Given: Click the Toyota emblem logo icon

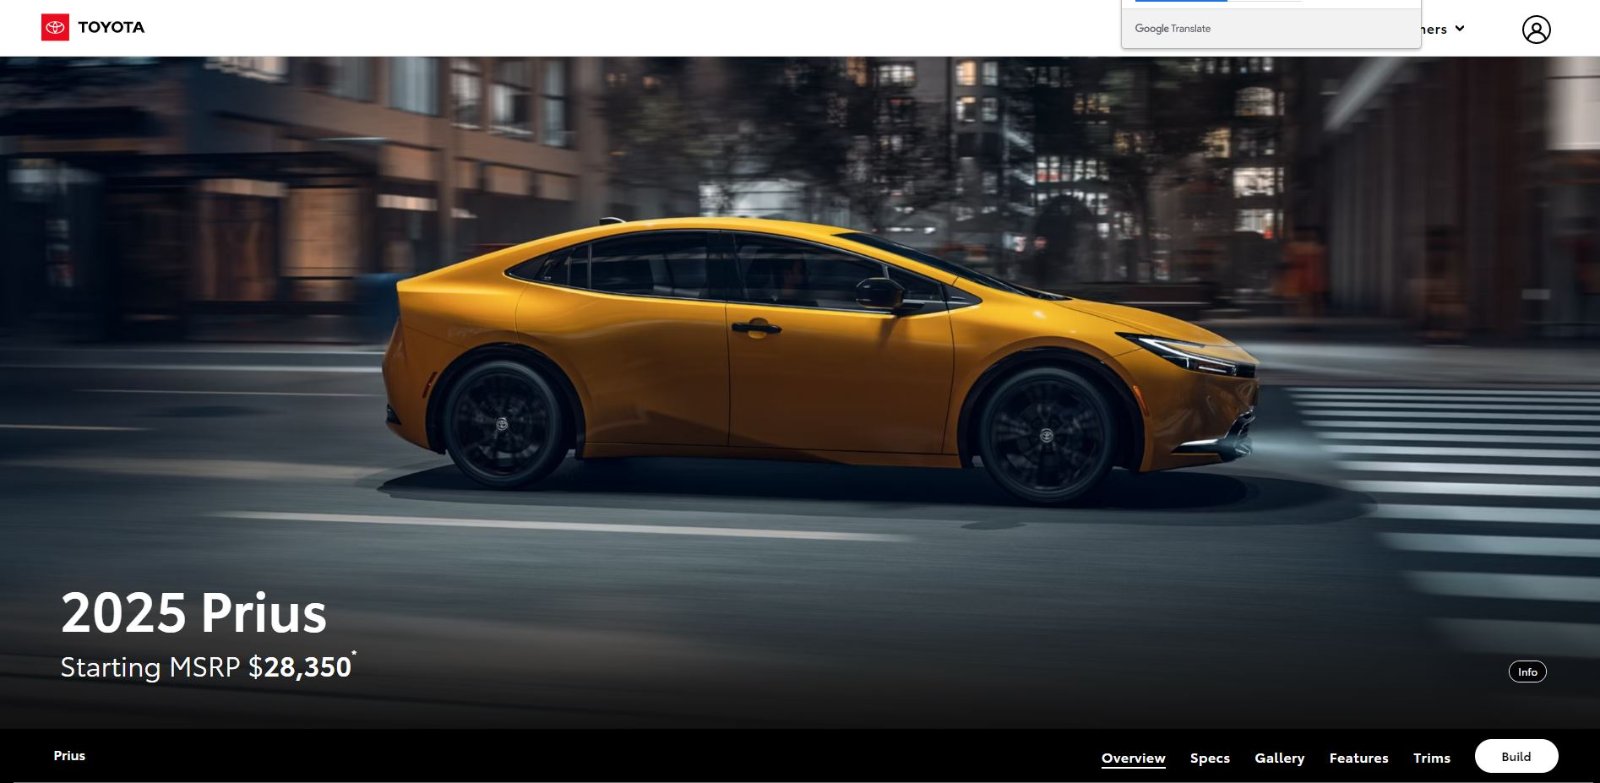Looking at the screenshot, I should tap(55, 27).
